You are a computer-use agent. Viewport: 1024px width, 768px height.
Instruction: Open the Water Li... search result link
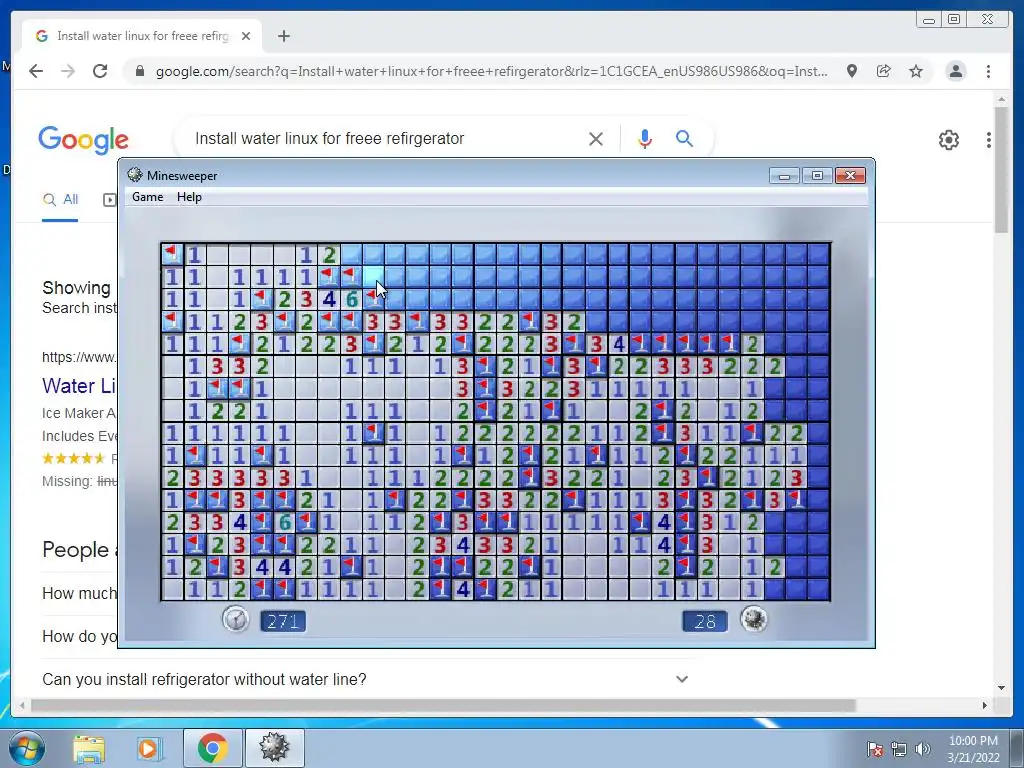click(x=78, y=385)
